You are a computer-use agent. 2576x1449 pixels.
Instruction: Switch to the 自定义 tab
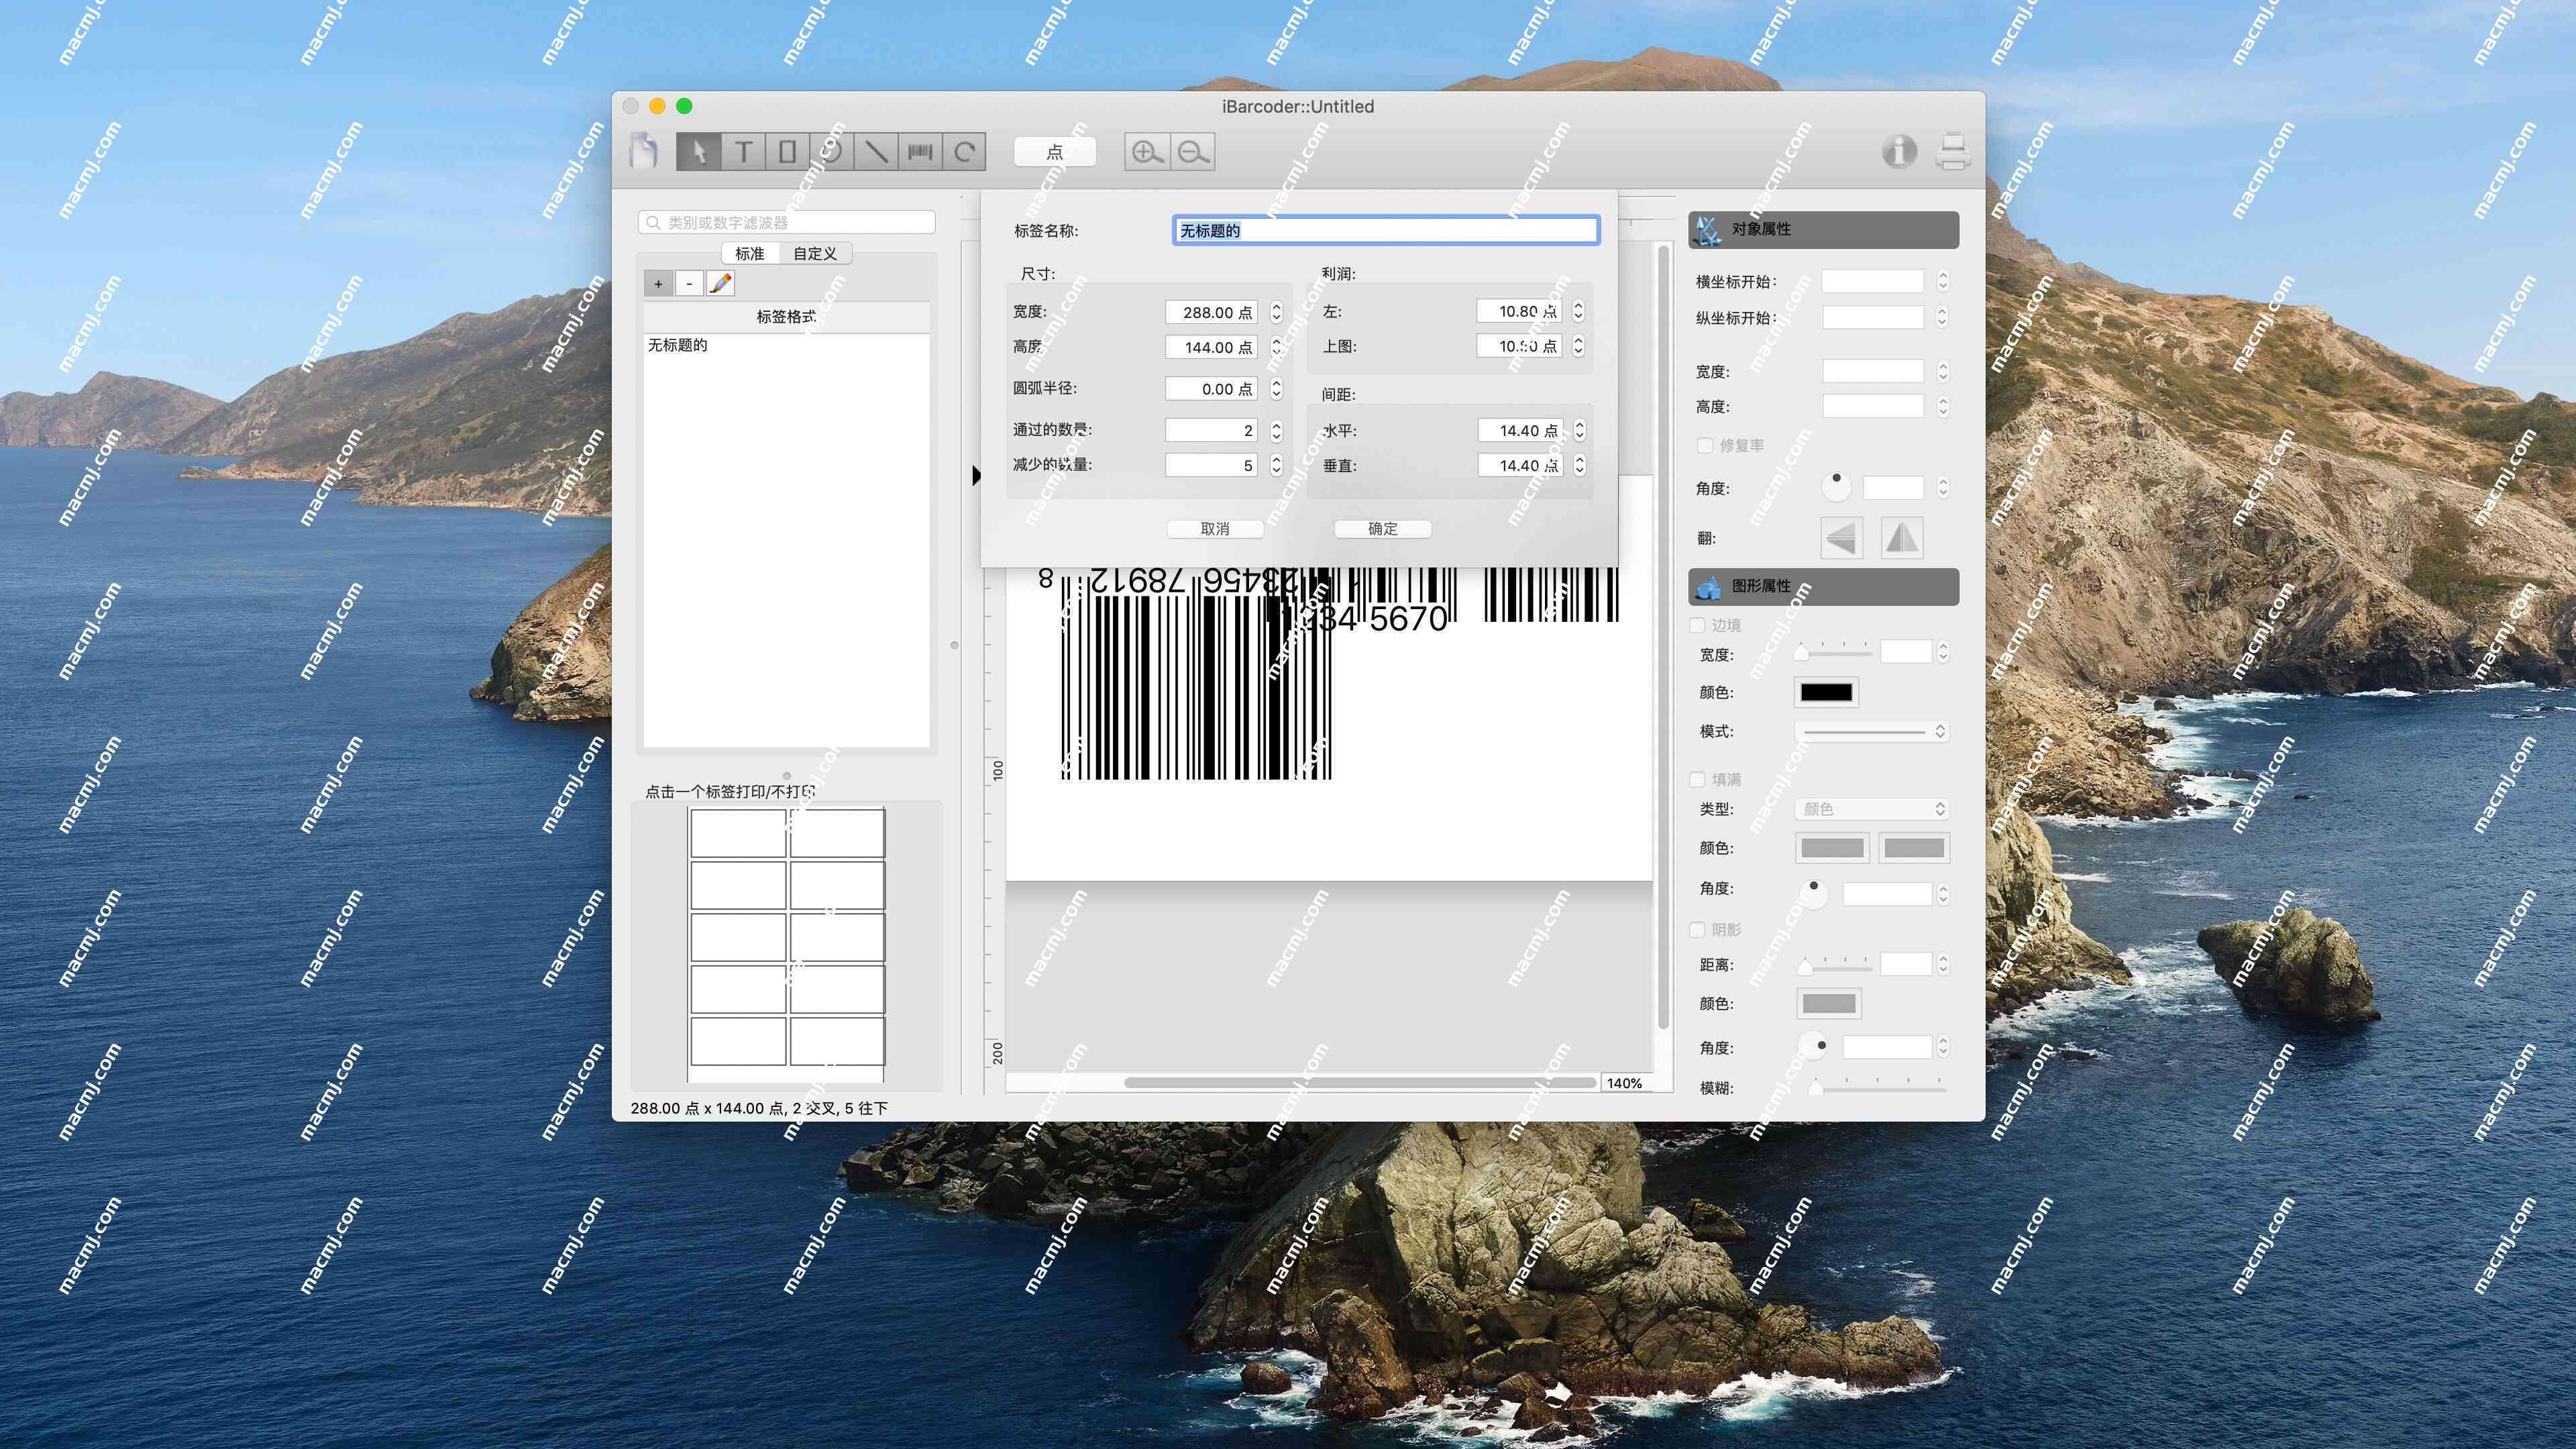815,254
